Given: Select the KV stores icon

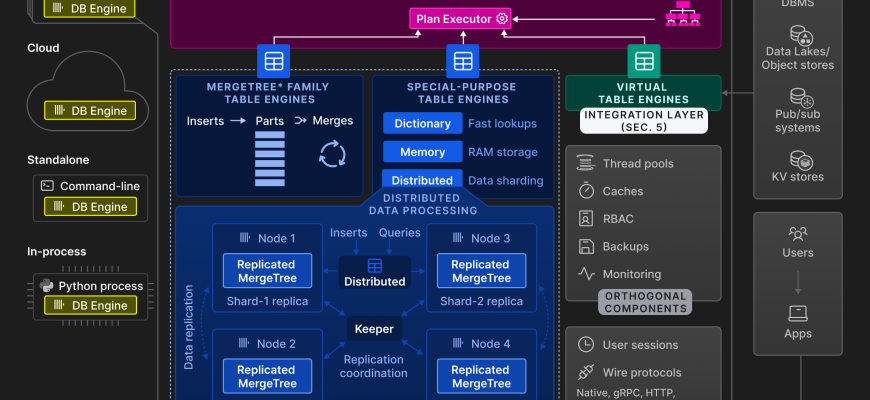Looking at the screenshot, I should [800, 159].
